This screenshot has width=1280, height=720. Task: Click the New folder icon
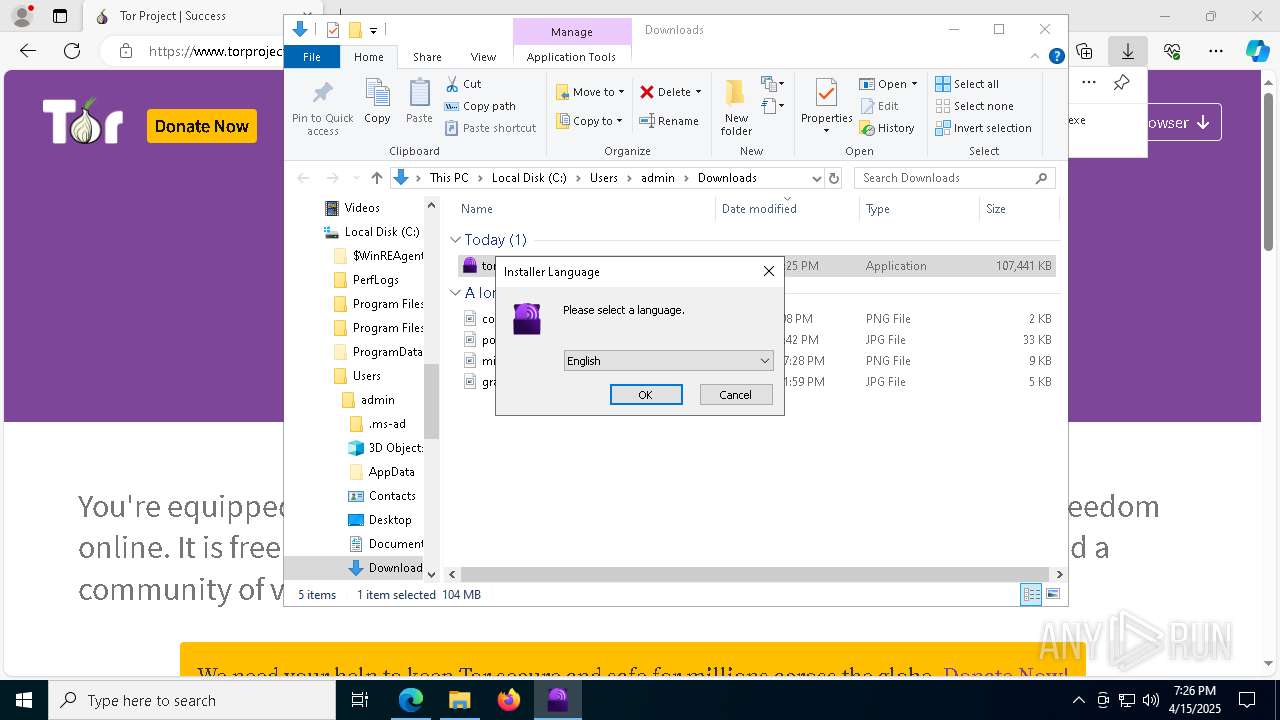735,93
